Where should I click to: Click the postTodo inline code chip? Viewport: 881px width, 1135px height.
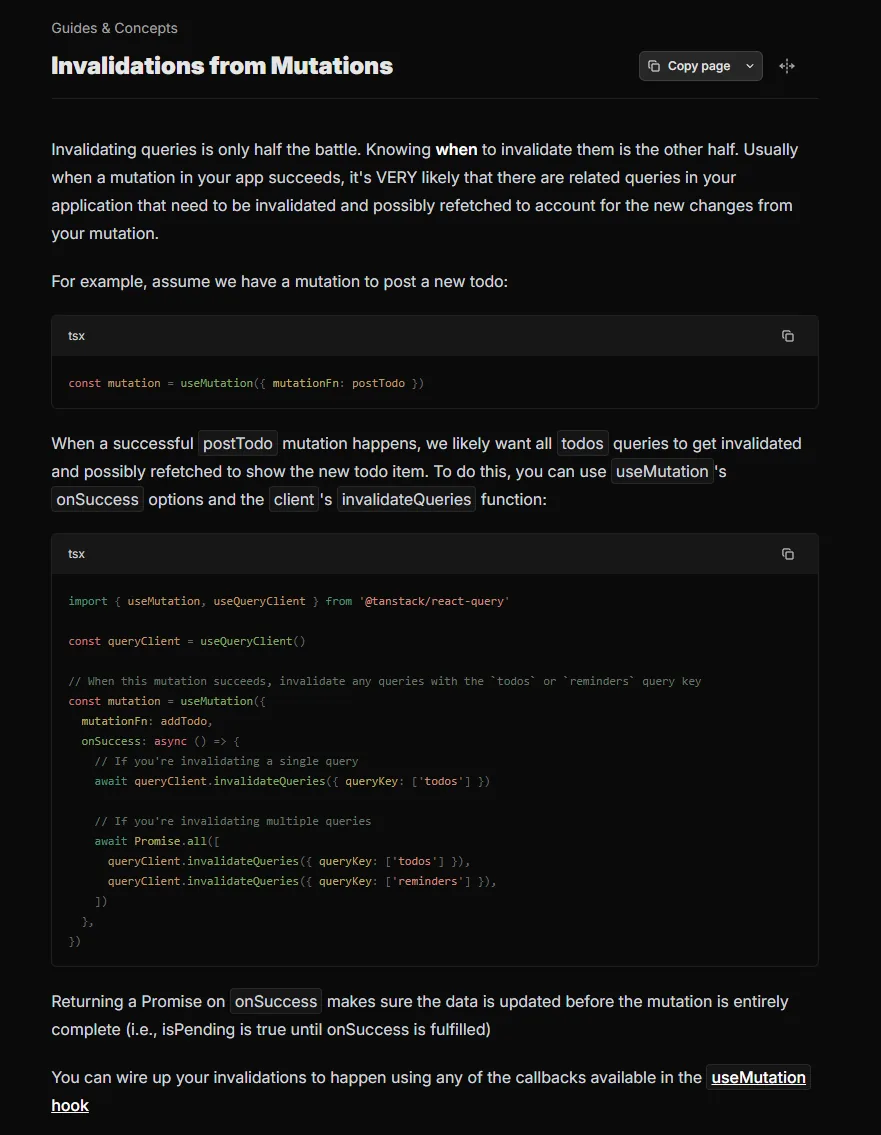tap(237, 443)
